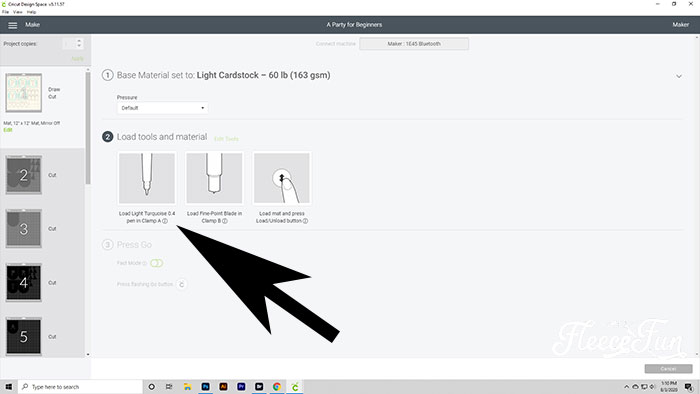Increase project copies with up arrow
The width and height of the screenshot is (700, 394).
79,41
